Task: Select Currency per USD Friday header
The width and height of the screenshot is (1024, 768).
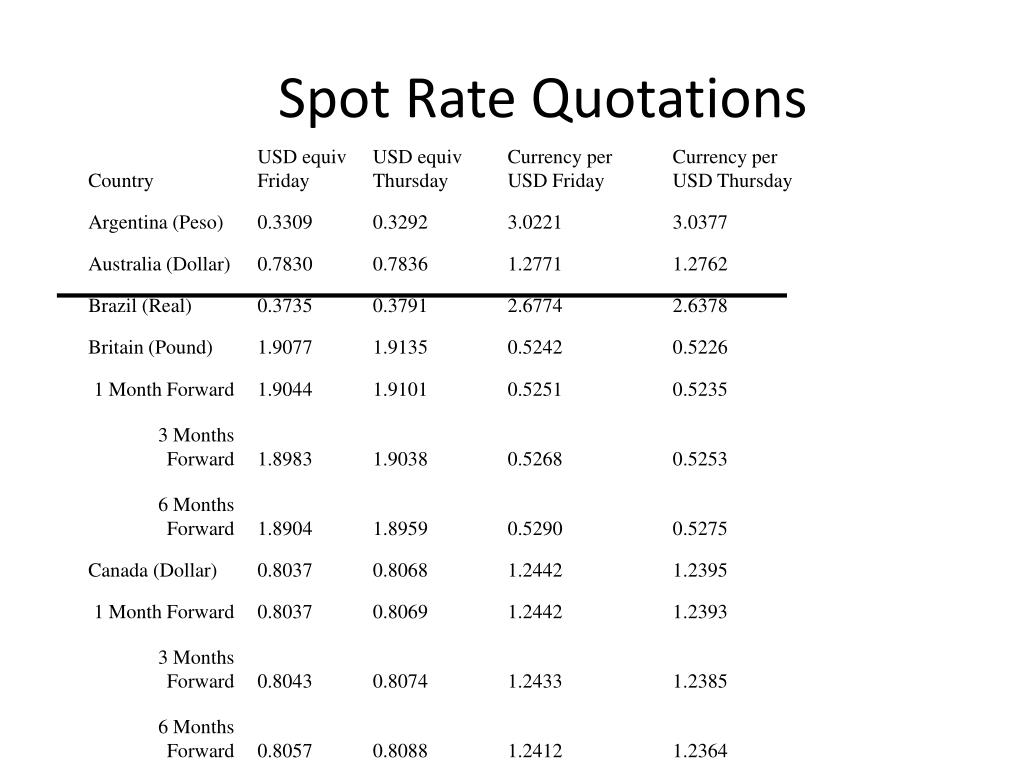Action: point(560,168)
